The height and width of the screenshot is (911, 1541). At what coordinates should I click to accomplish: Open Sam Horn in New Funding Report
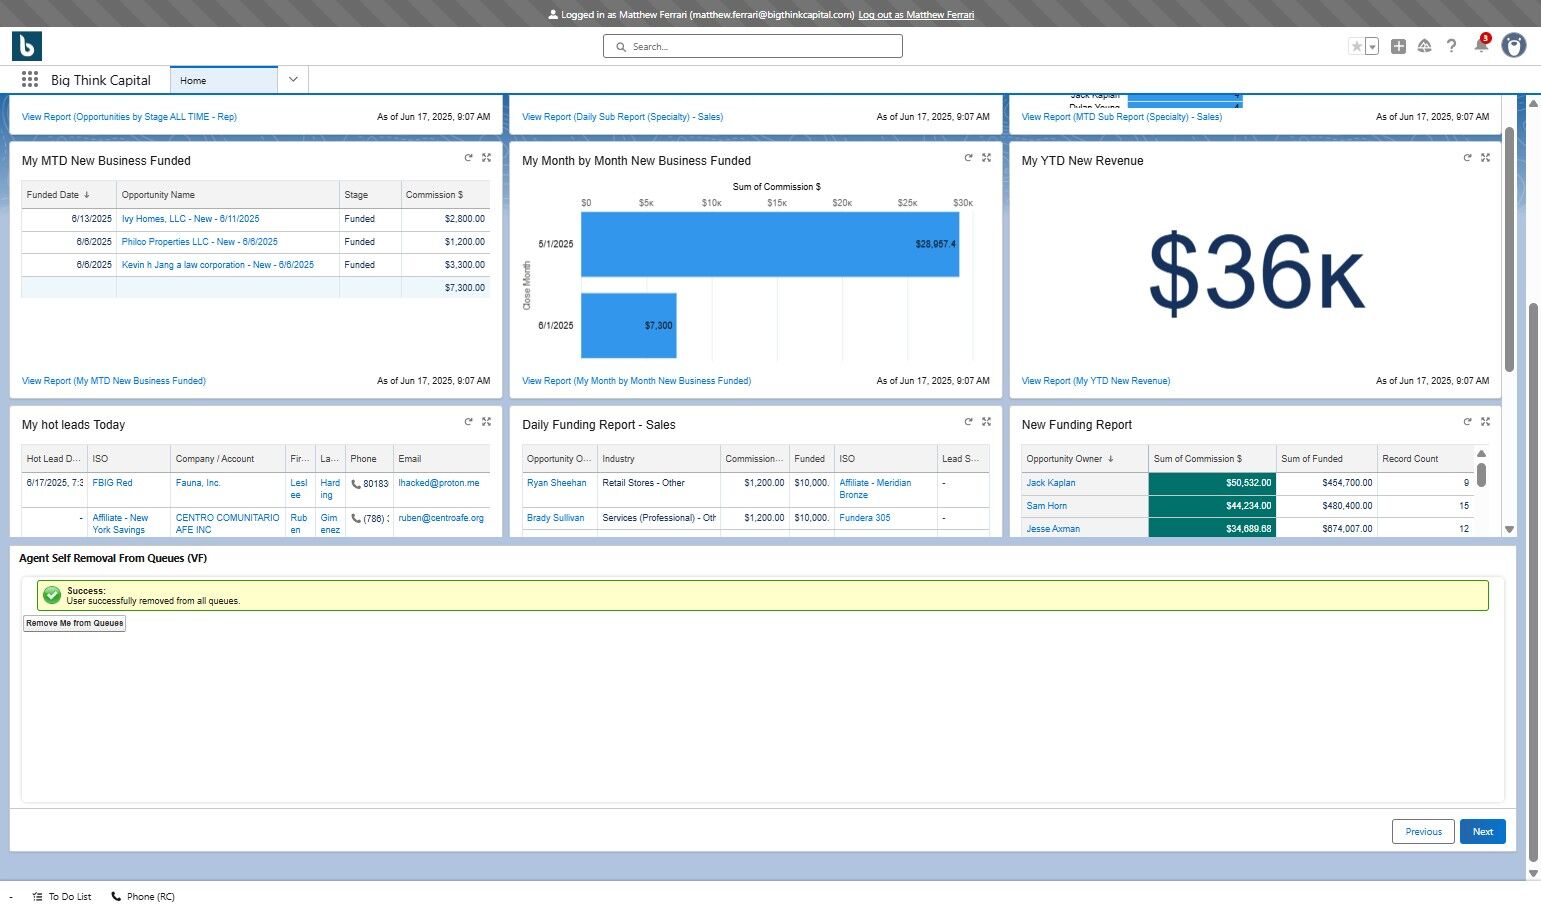click(x=1047, y=506)
